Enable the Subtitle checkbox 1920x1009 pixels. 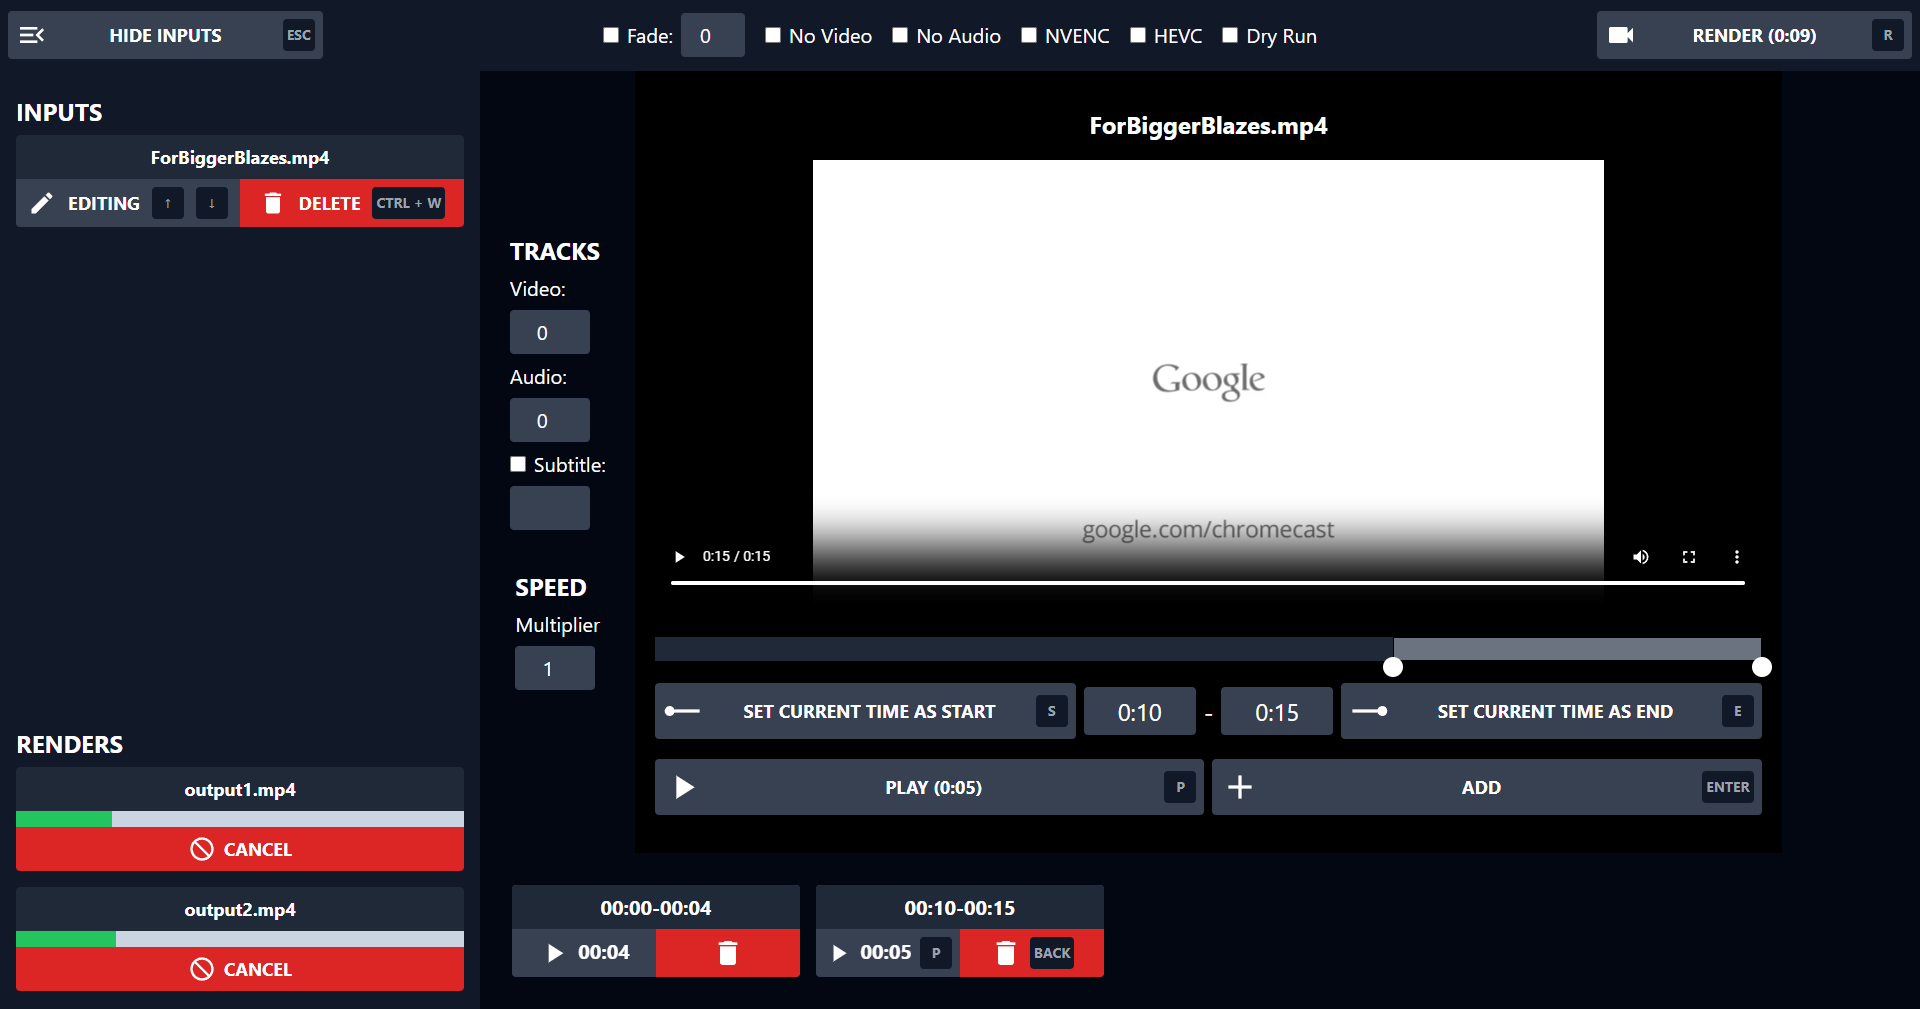(518, 464)
